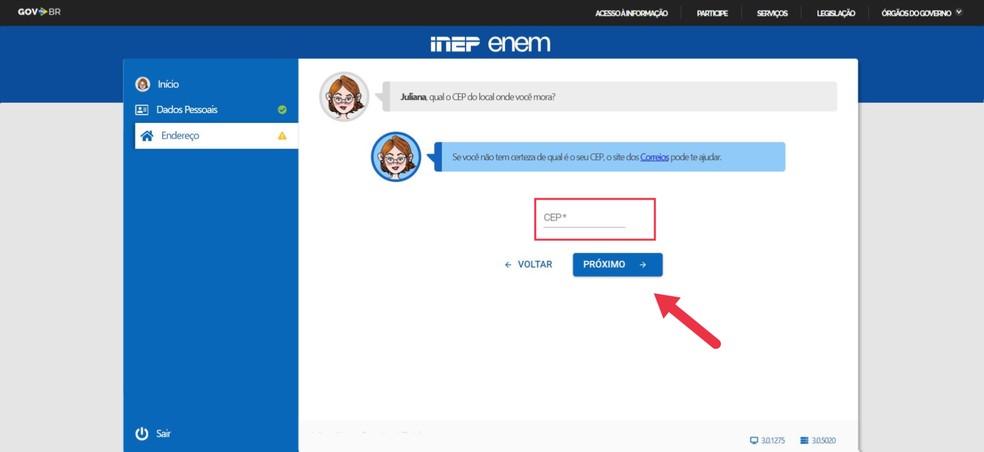Click the avatar icon beside Início
The width and height of the screenshot is (984, 452).
[x=143, y=84]
